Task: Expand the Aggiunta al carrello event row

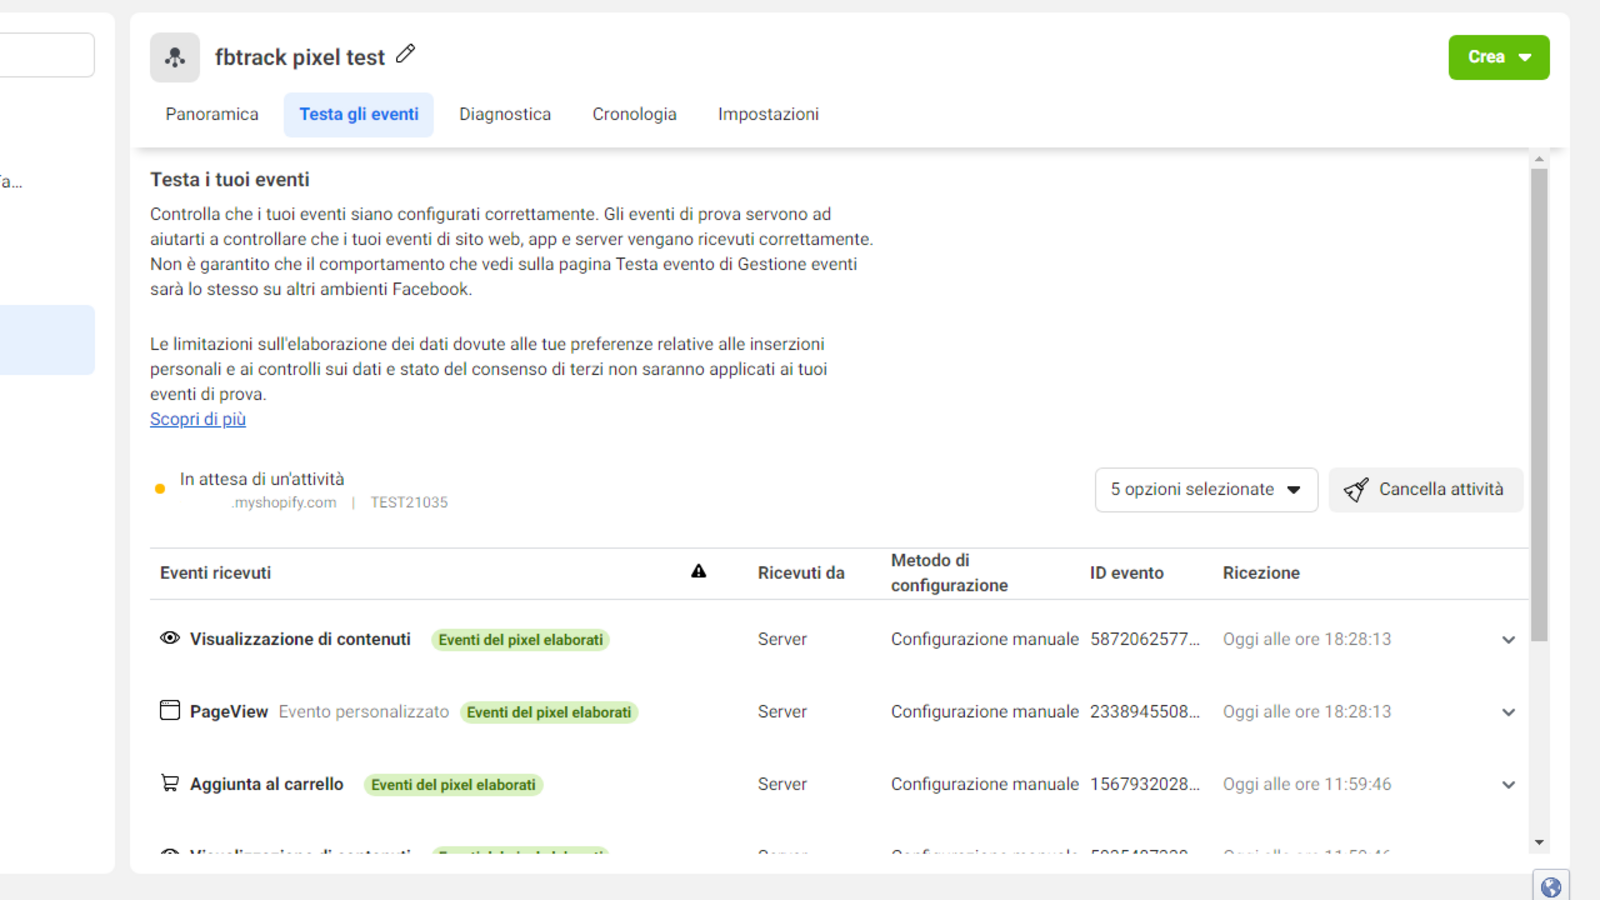Action: tap(1508, 785)
